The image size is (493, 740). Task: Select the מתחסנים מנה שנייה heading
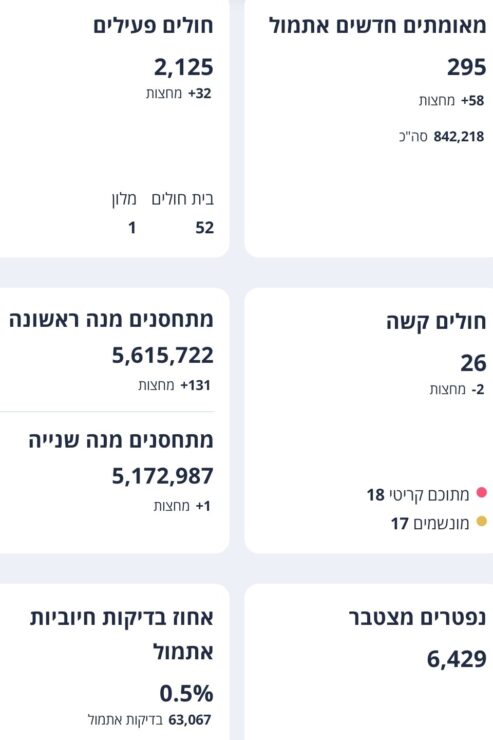click(121, 440)
